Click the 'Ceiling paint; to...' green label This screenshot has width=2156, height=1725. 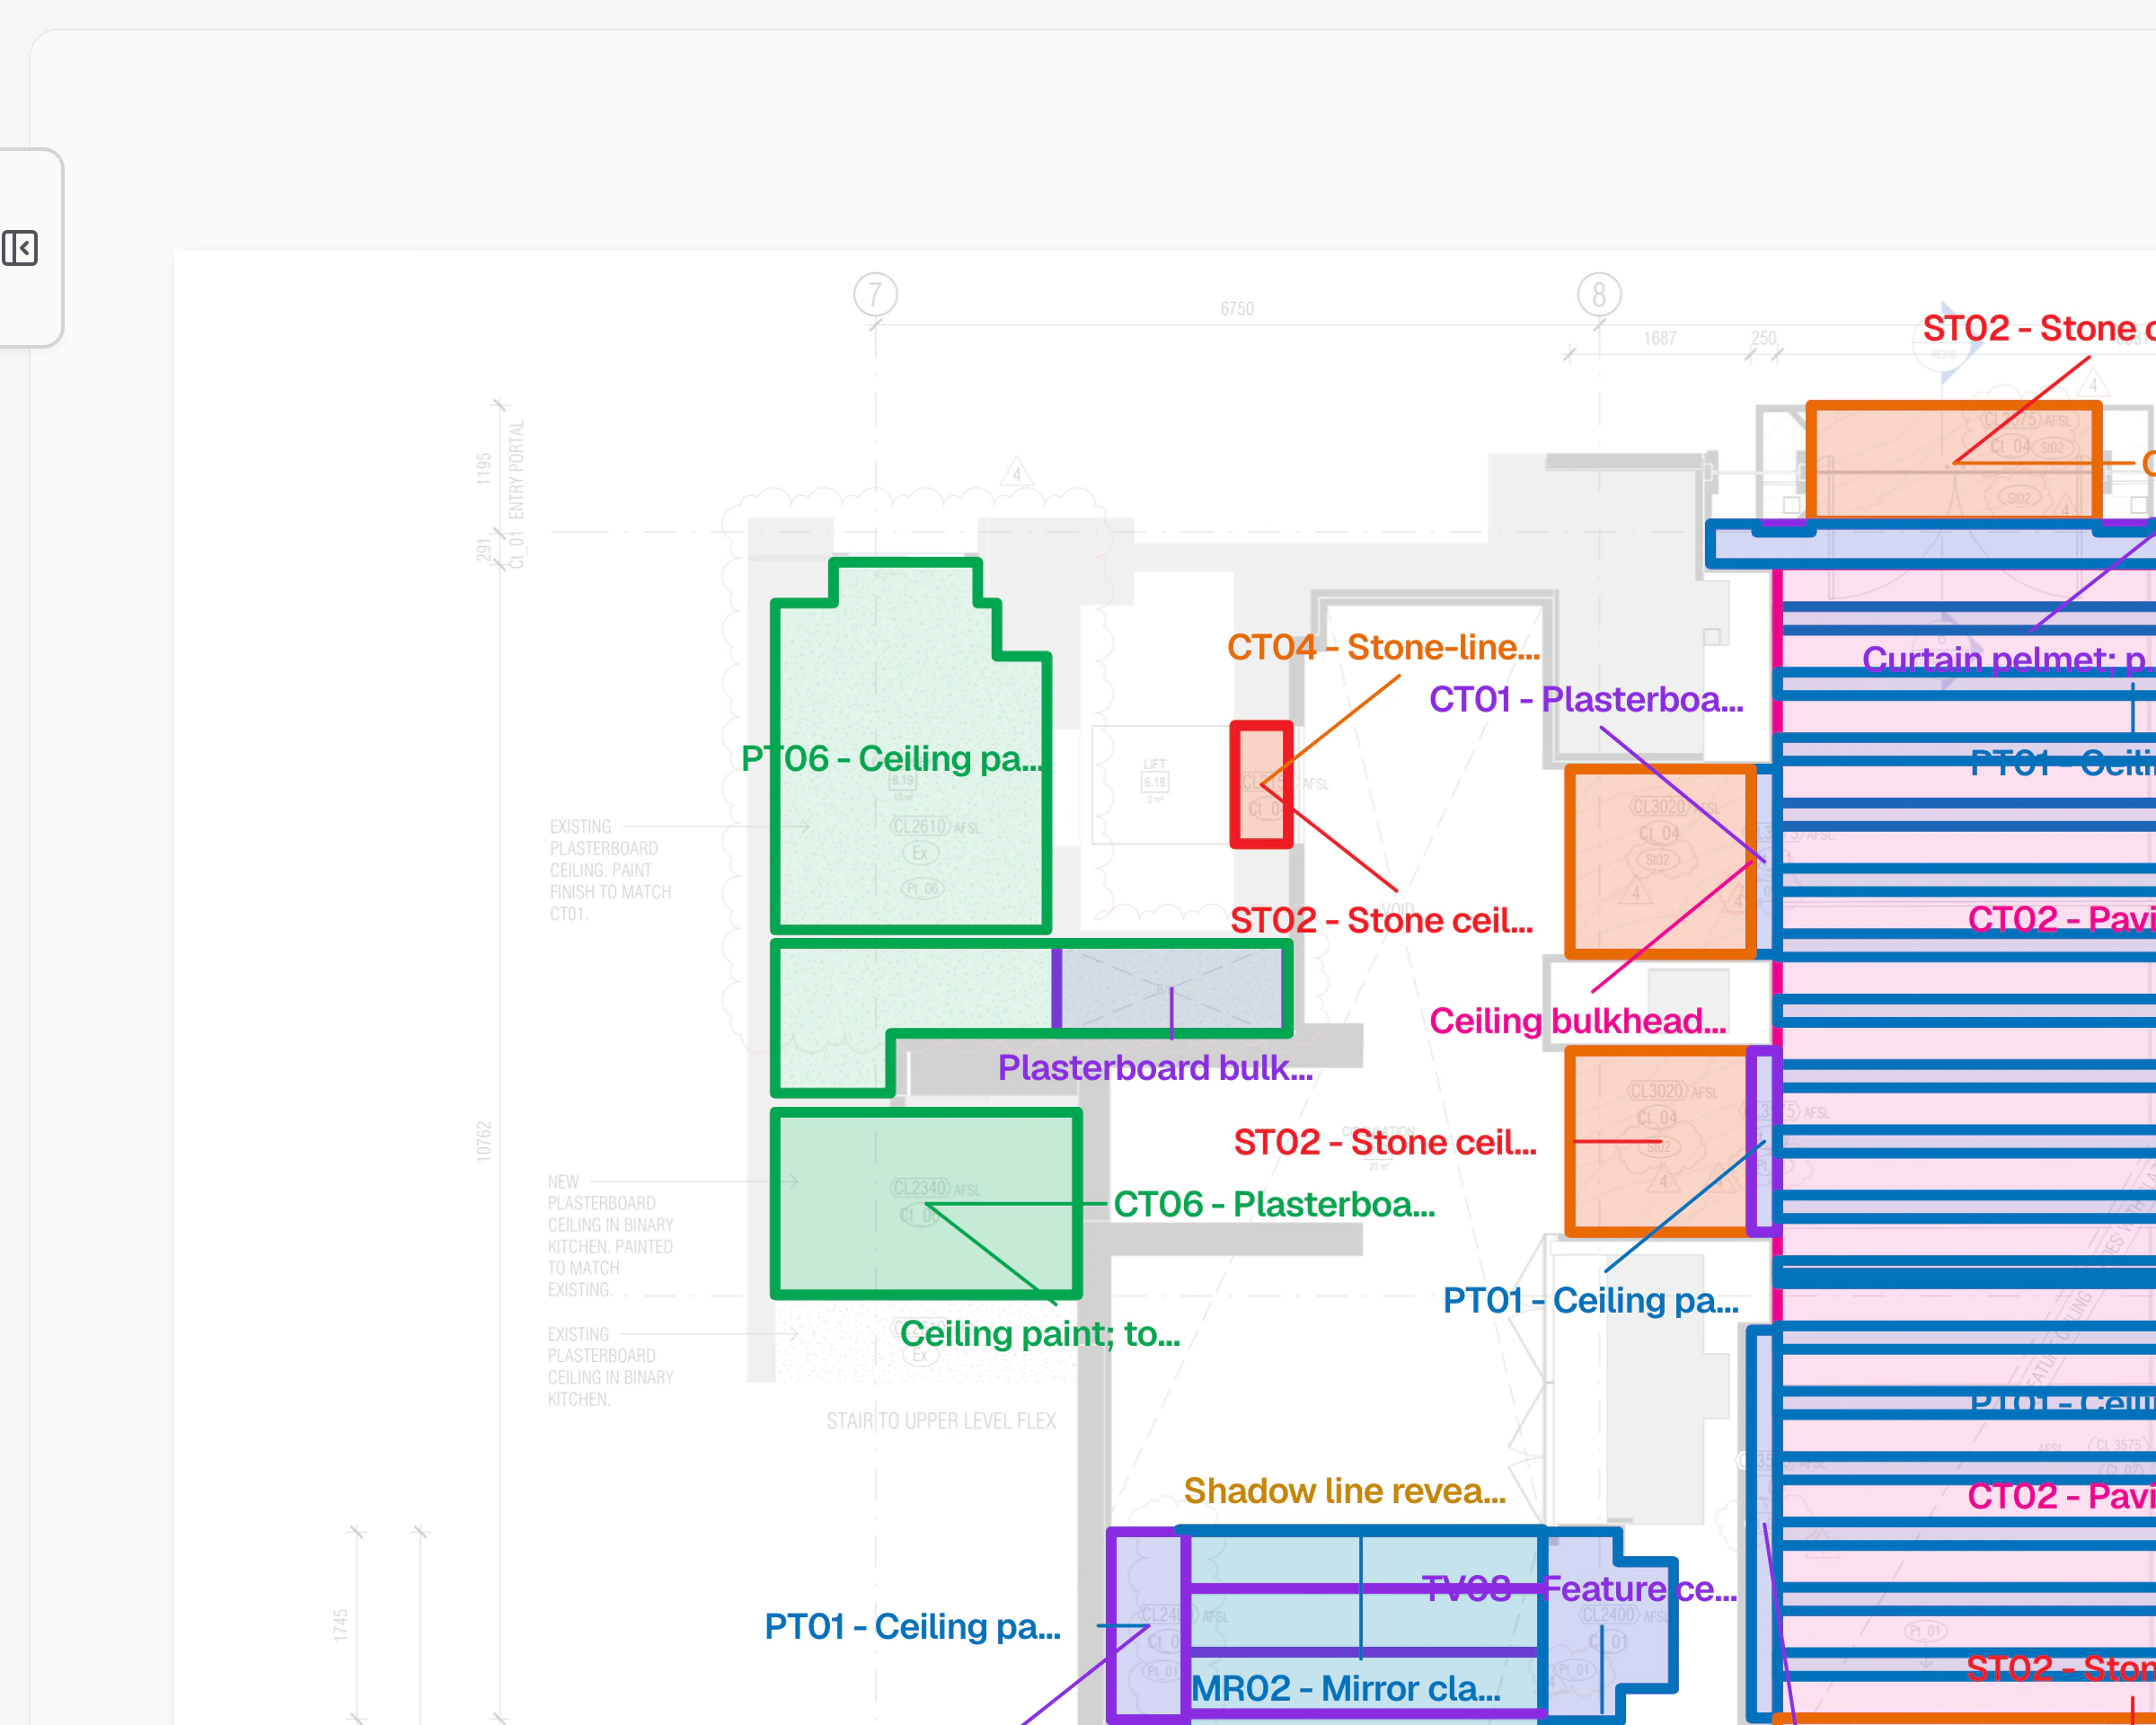tap(1040, 1334)
